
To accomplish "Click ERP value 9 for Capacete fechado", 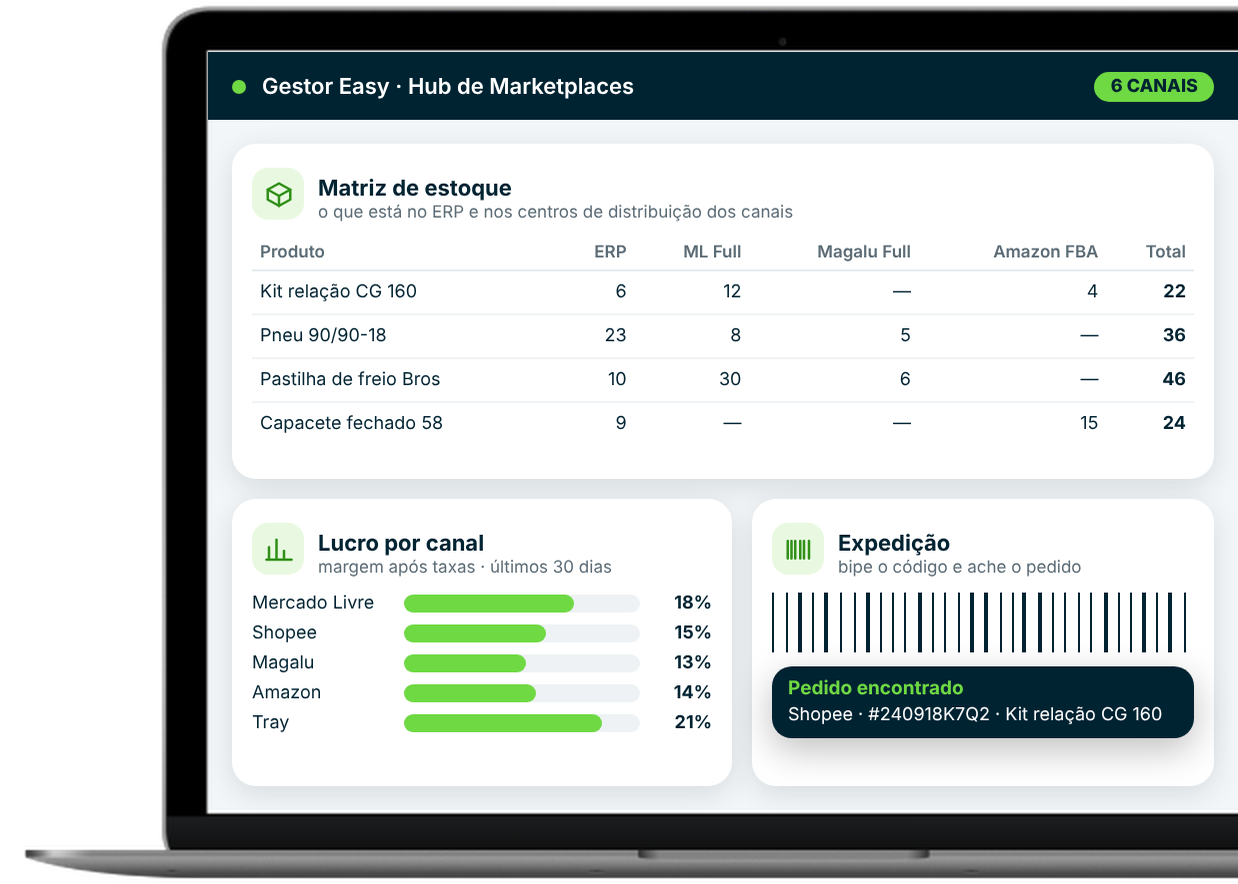I will (x=621, y=424).
